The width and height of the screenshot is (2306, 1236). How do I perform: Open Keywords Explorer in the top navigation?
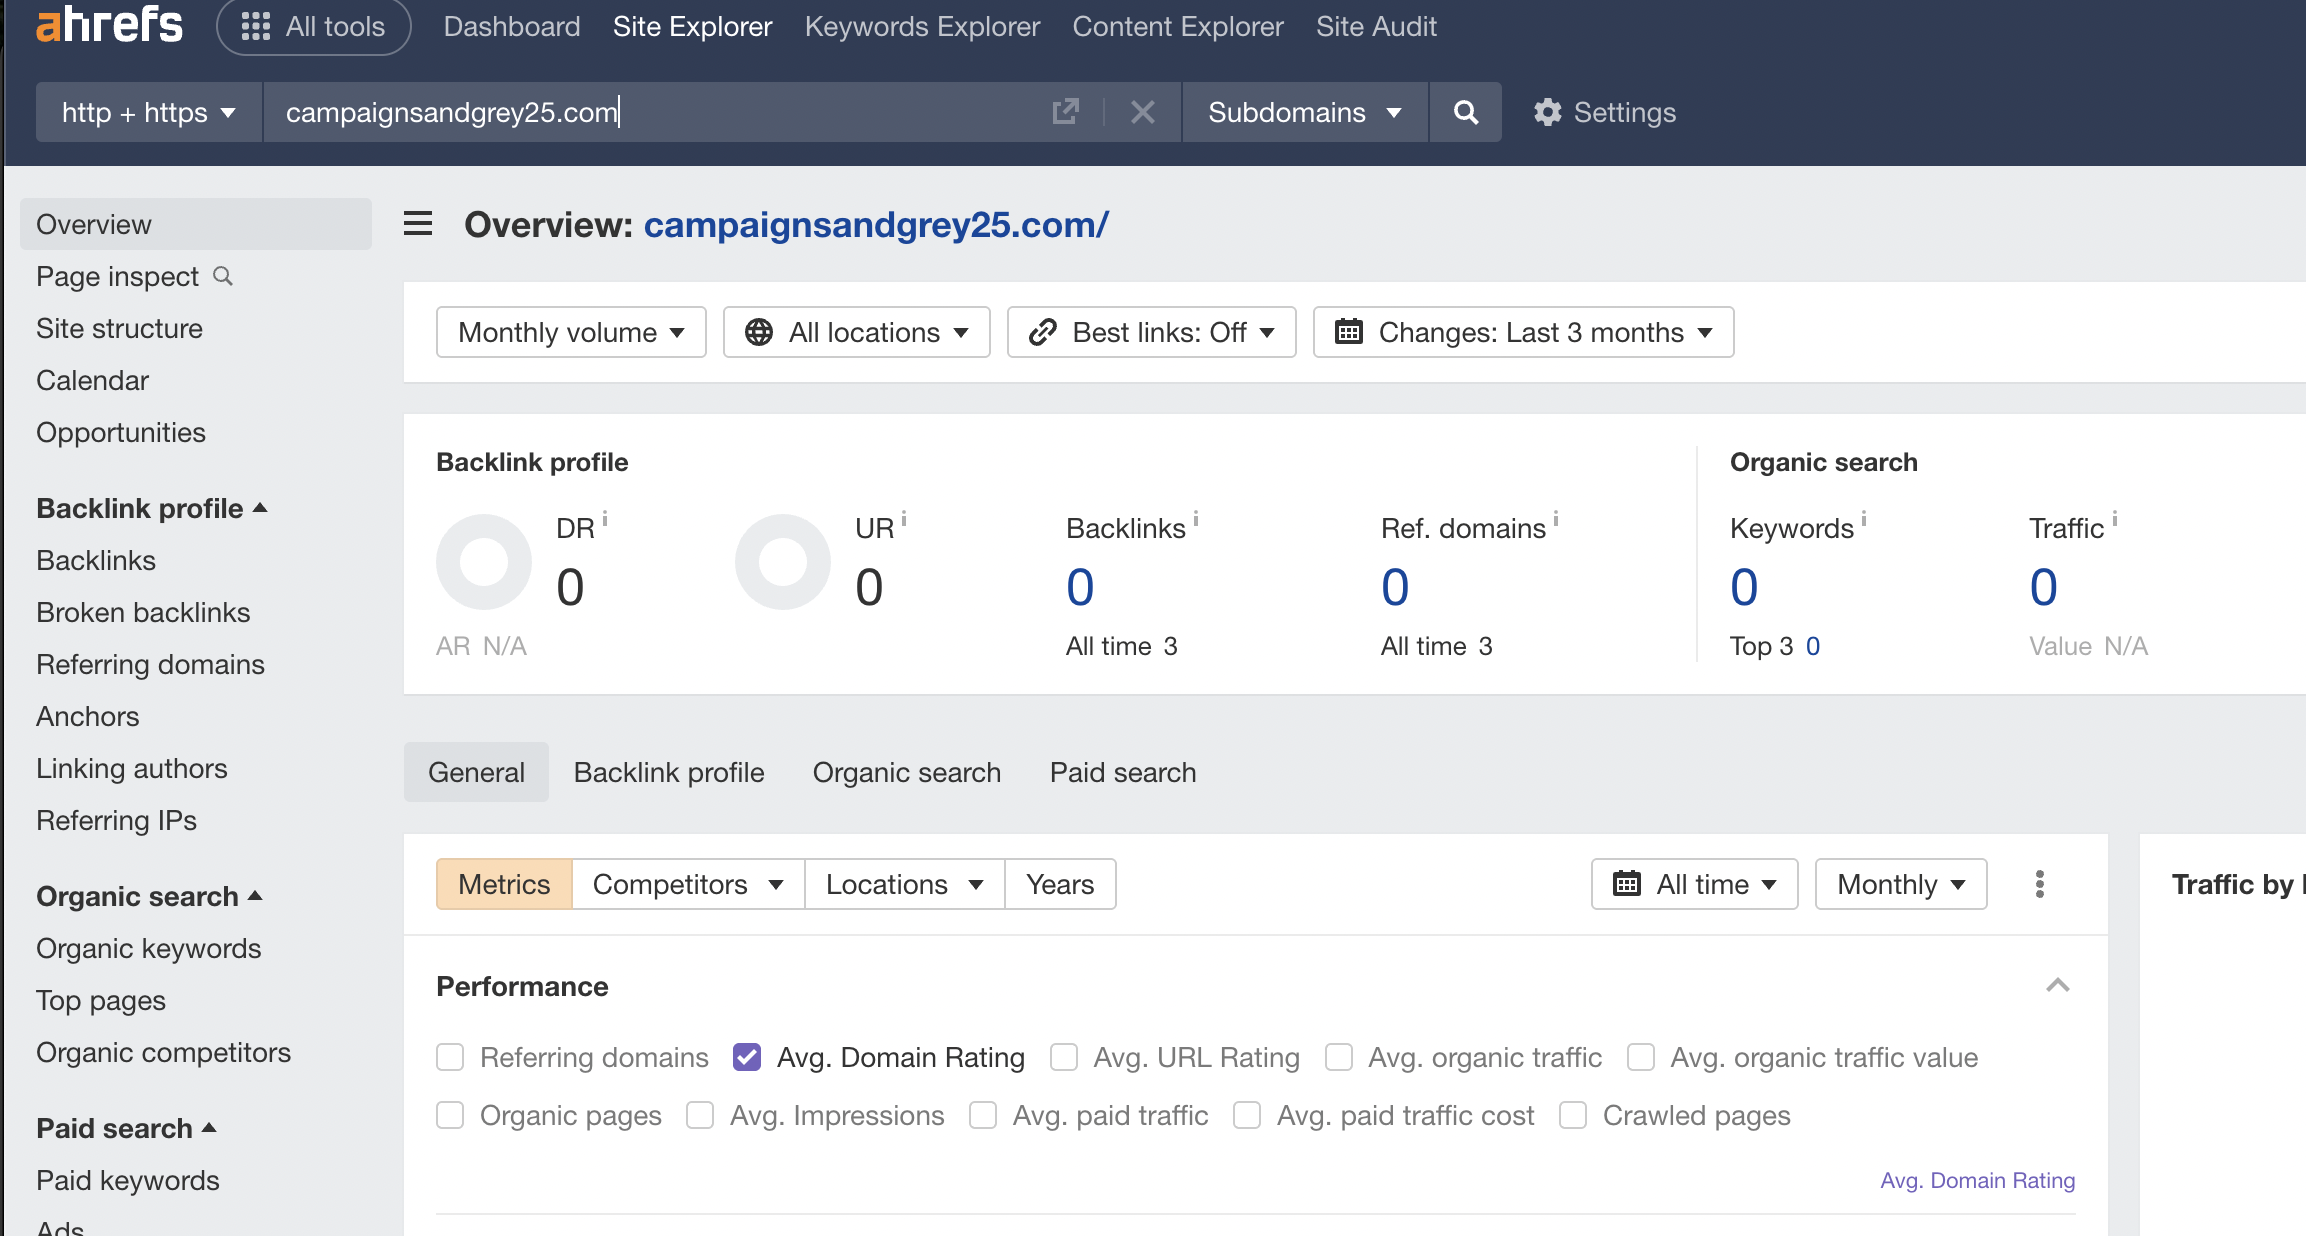[x=922, y=26]
